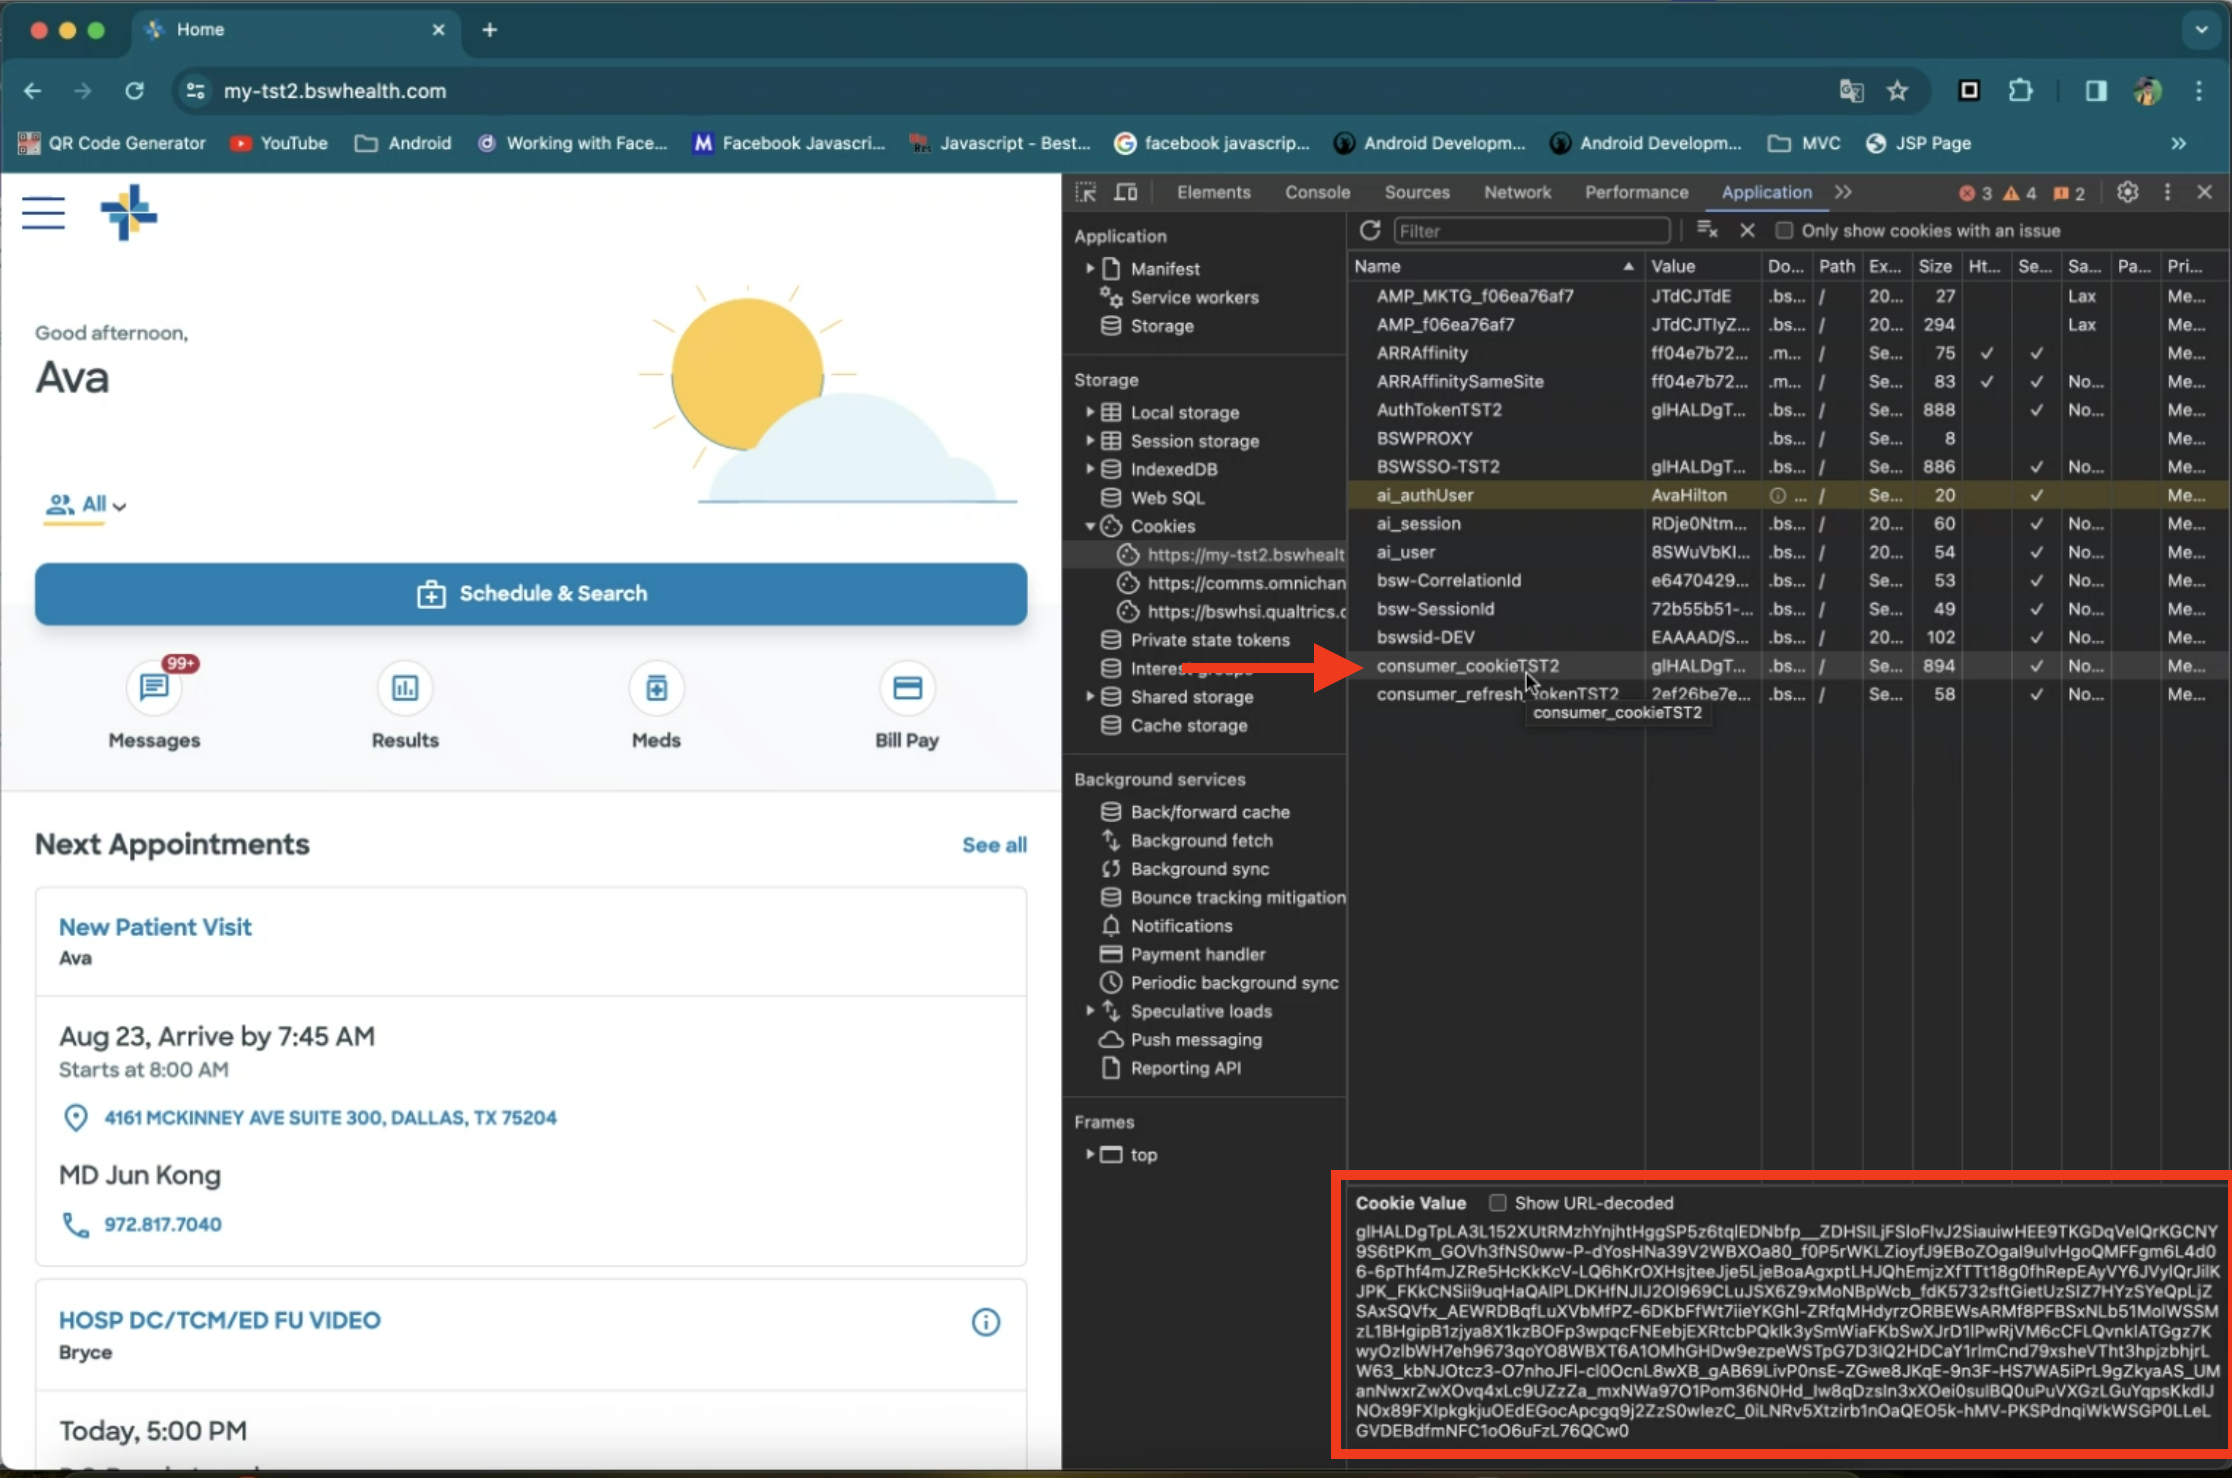
Task: Click info icon on HOSP DC/TCM/ED FU VIDEO
Action: pos(985,1322)
